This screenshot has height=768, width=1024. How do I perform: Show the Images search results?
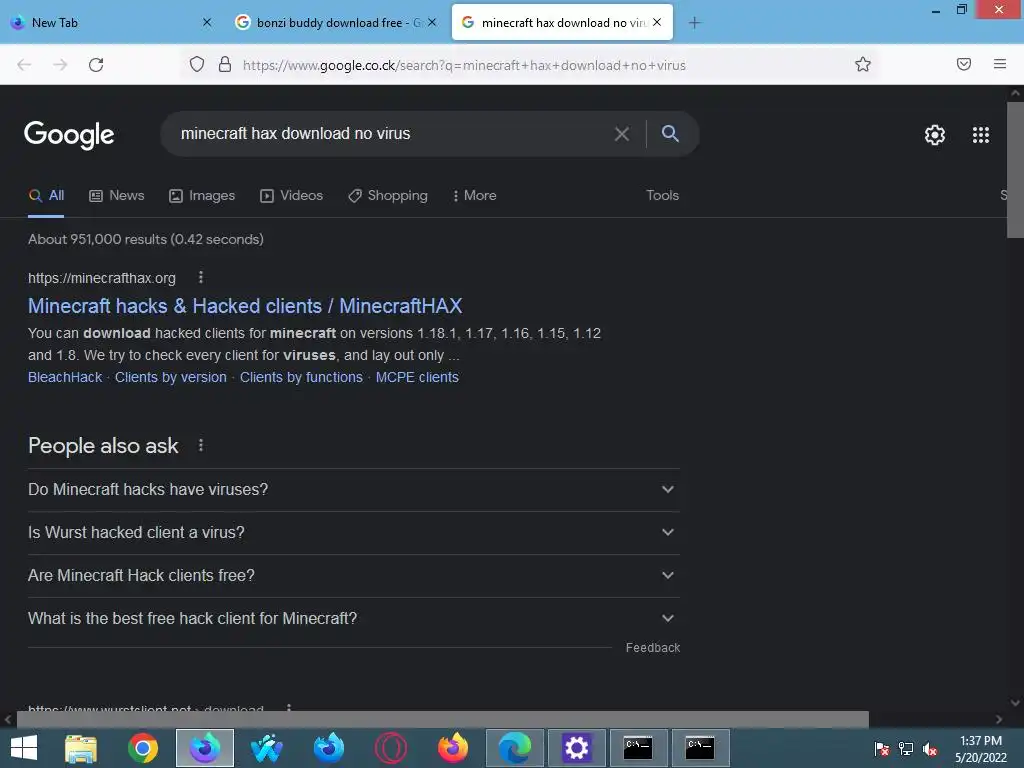click(202, 195)
